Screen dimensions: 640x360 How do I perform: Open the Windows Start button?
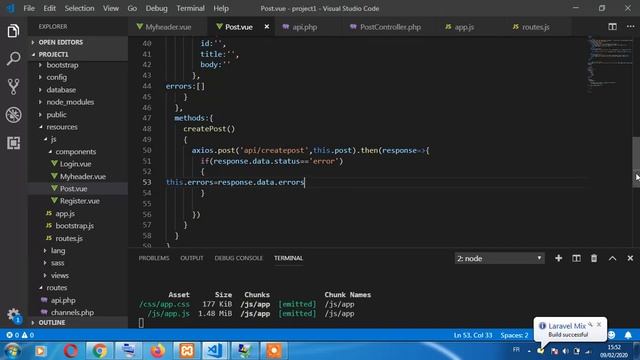12,351
